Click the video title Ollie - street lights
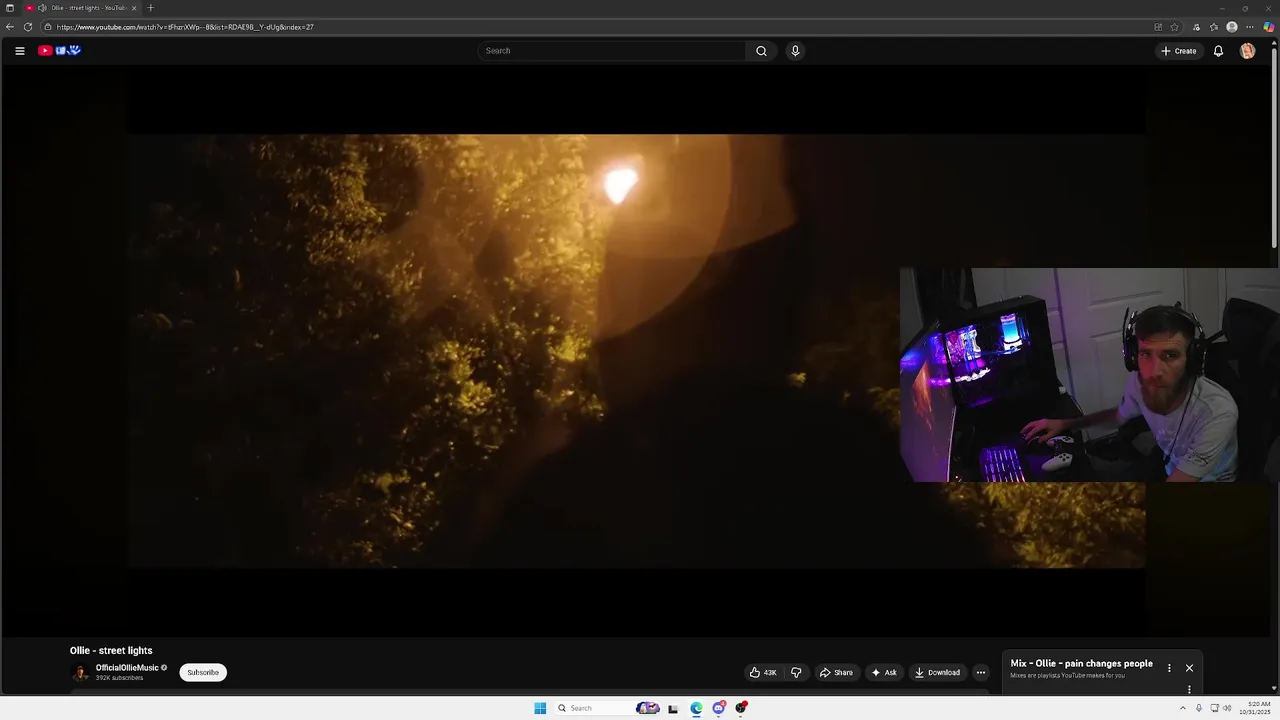Viewport: 1280px width, 720px height. coord(111,651)
